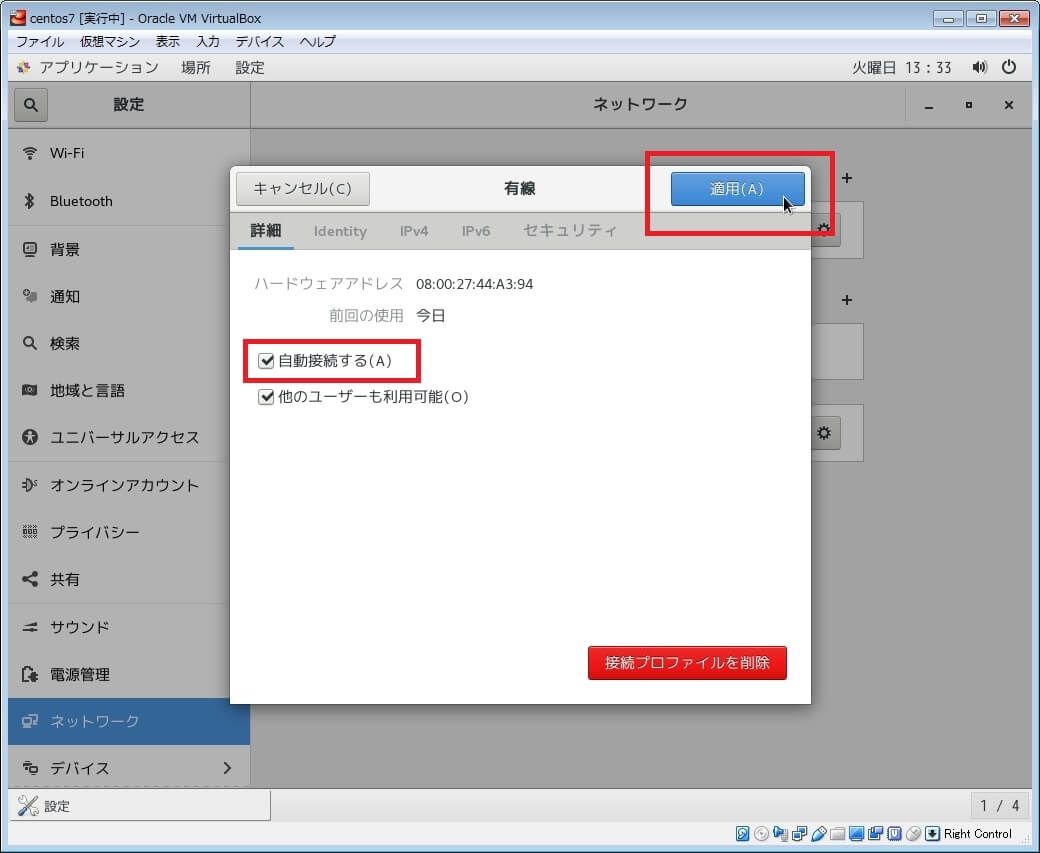The image size is (1040, 853).
Task: Click the workspace switcher showing 1 / 4
Action: 999,805
